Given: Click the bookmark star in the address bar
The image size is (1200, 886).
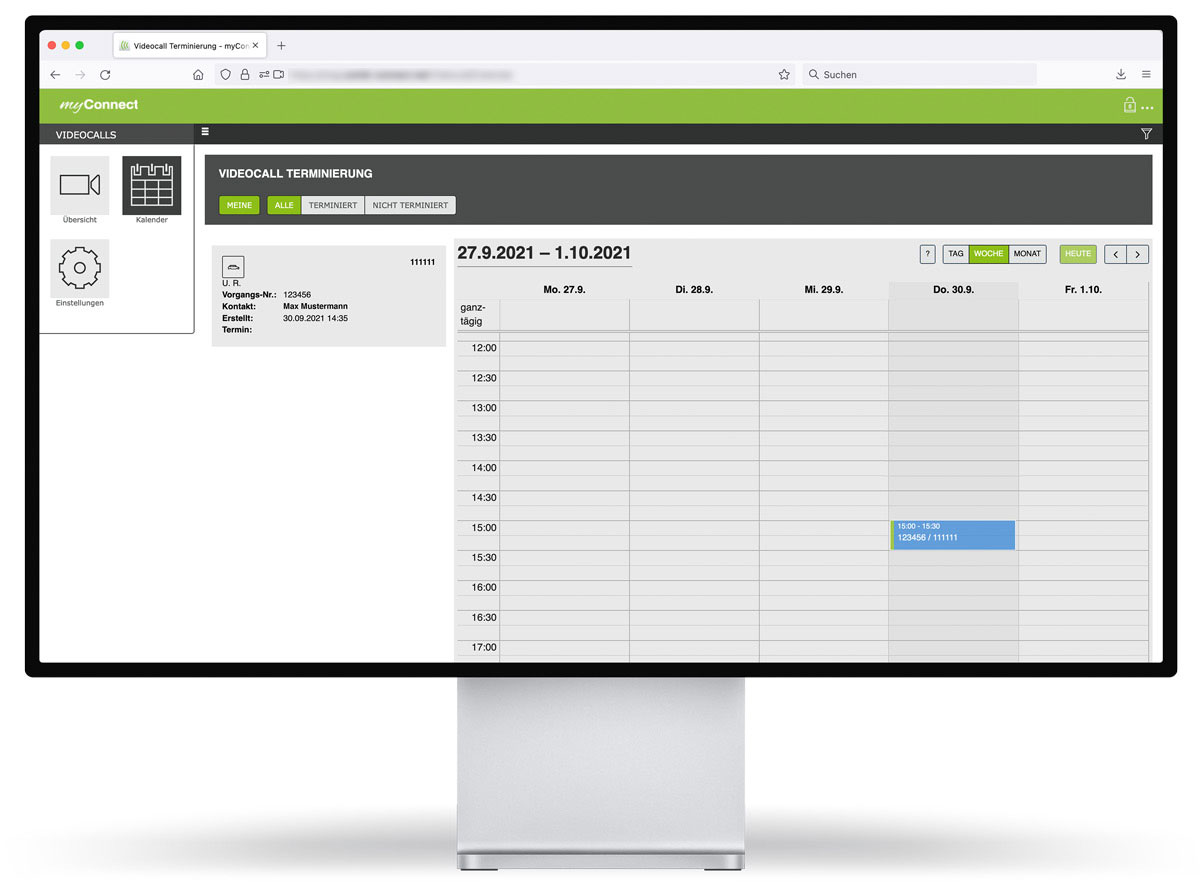Looking at the screenshot, I should 784,74.
